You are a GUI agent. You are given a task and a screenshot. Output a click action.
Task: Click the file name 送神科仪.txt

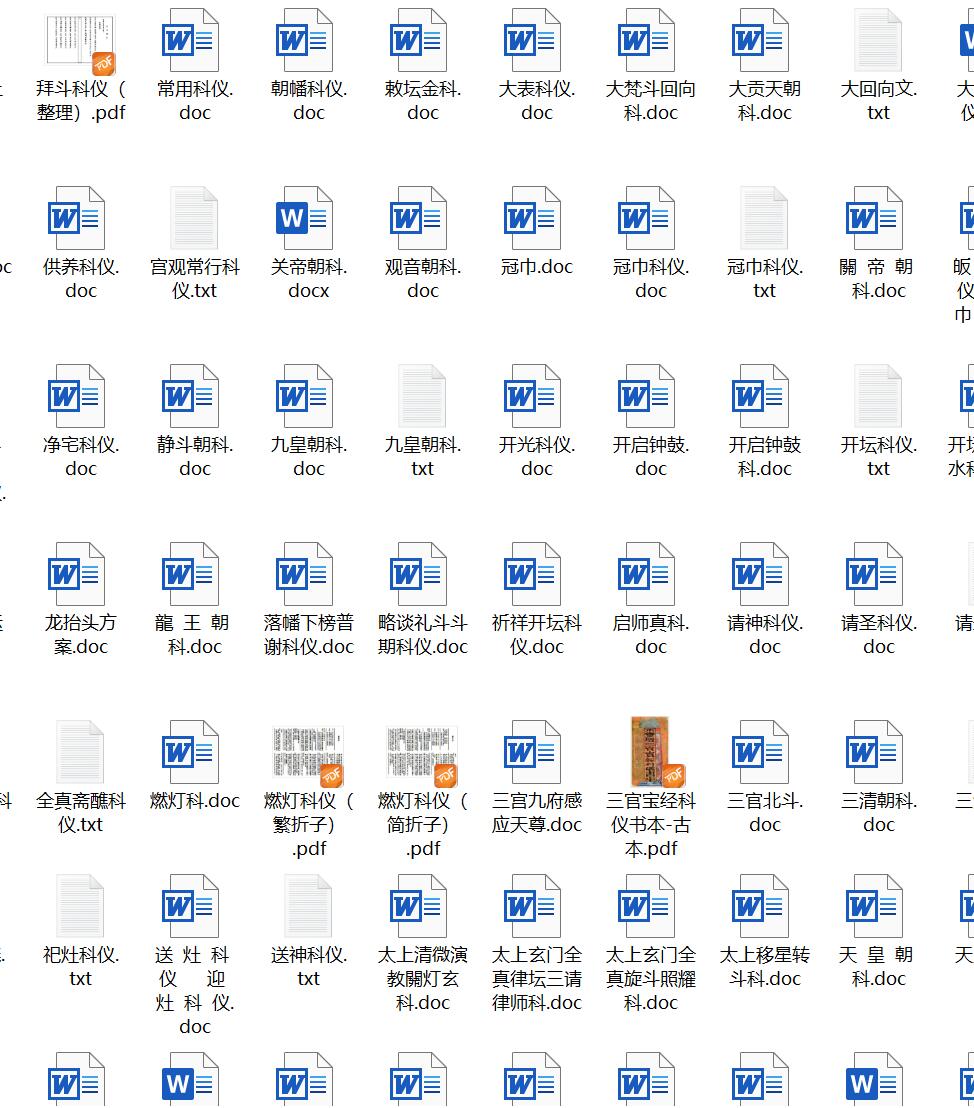(x=309, y=967)
